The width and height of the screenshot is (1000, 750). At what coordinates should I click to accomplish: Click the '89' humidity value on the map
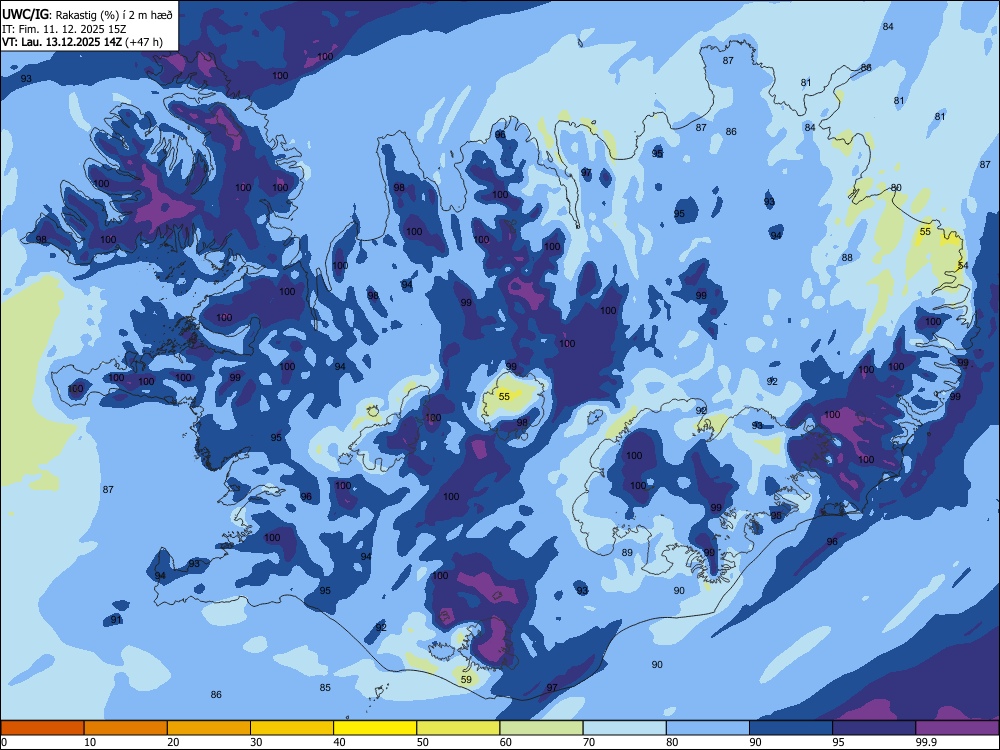pos(627,552)
